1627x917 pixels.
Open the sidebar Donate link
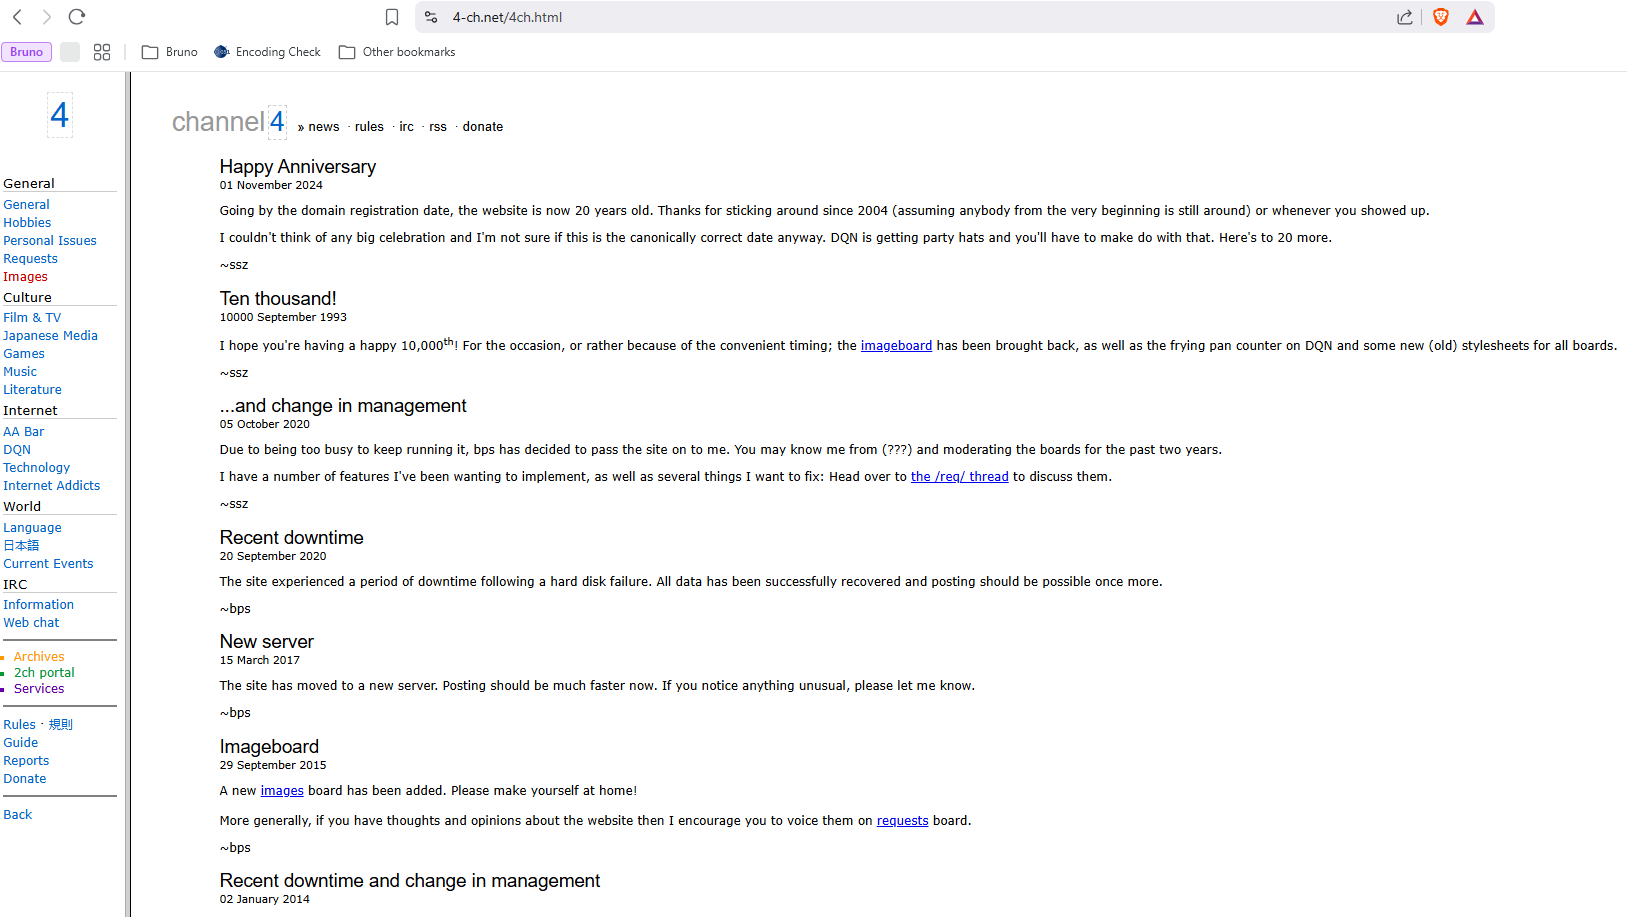coord(25,779)
